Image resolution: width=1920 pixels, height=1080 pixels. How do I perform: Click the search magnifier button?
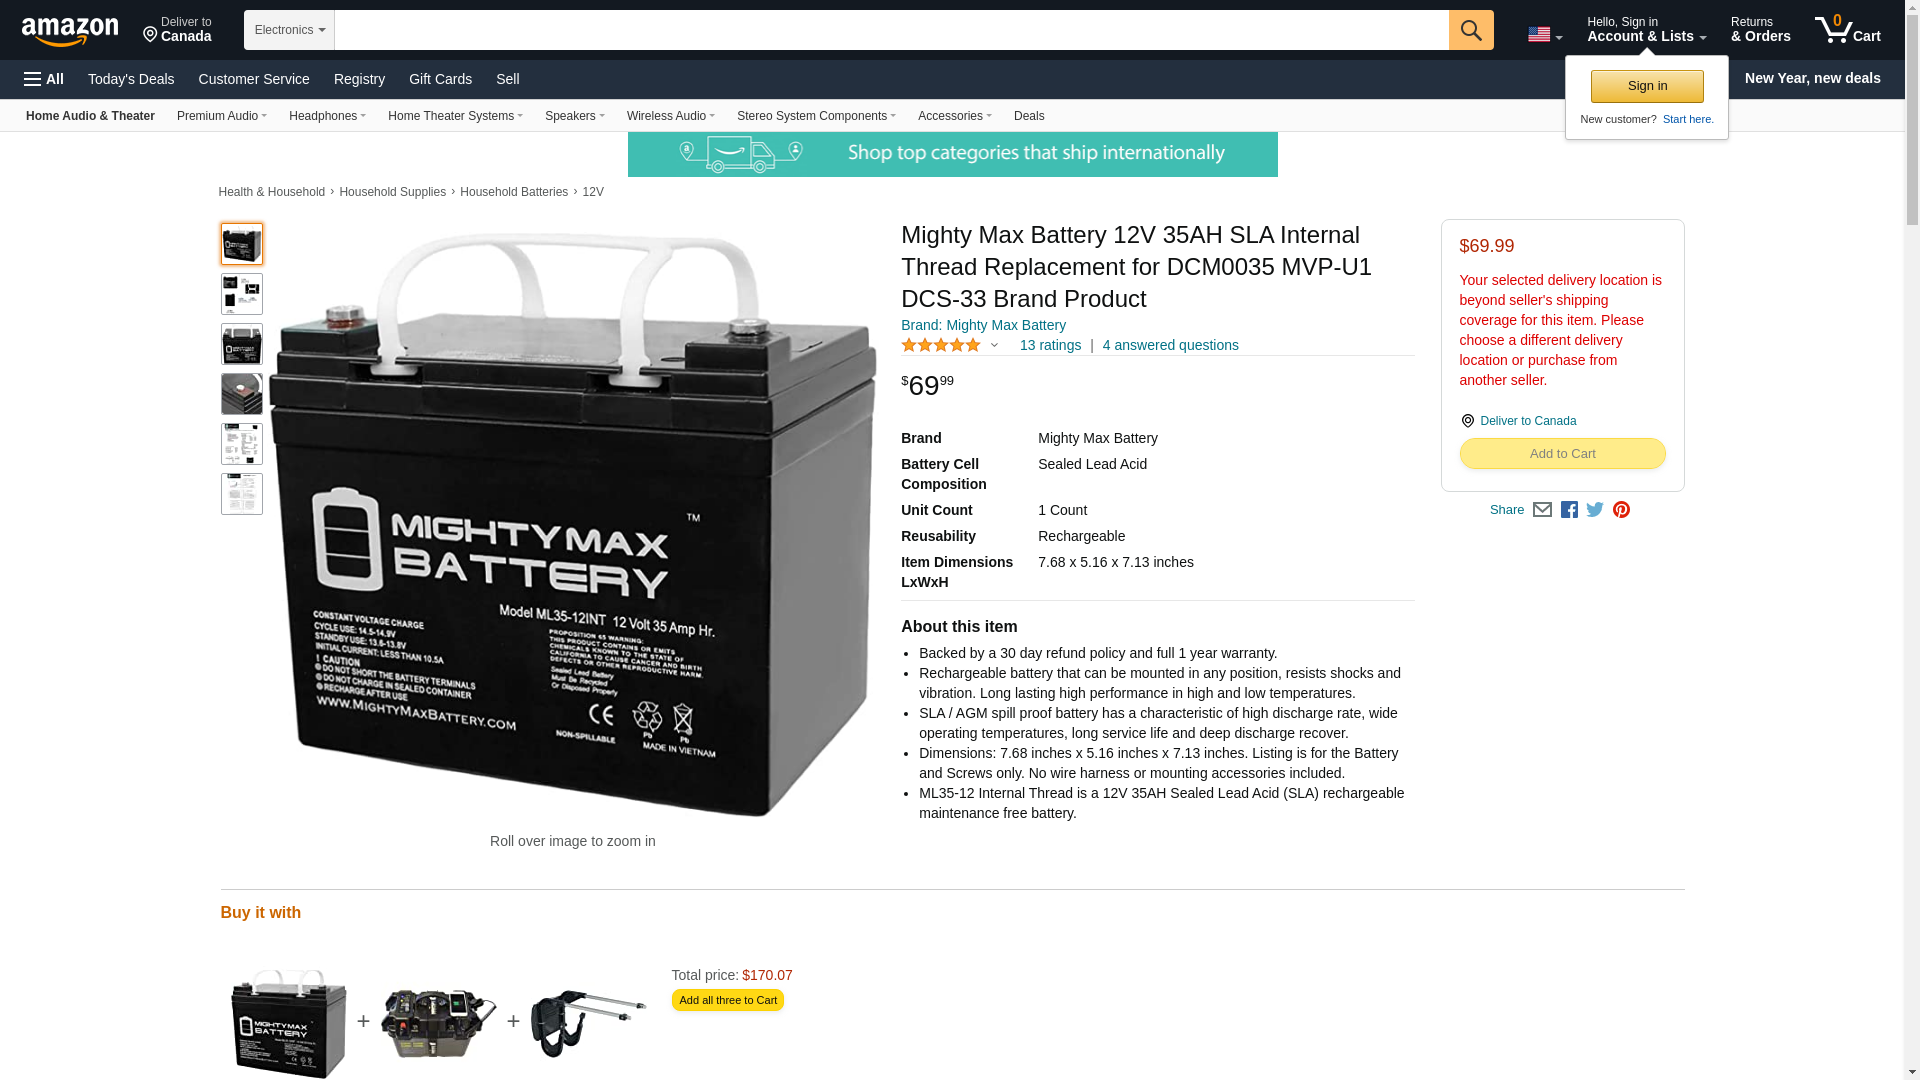click(1470, 30)
